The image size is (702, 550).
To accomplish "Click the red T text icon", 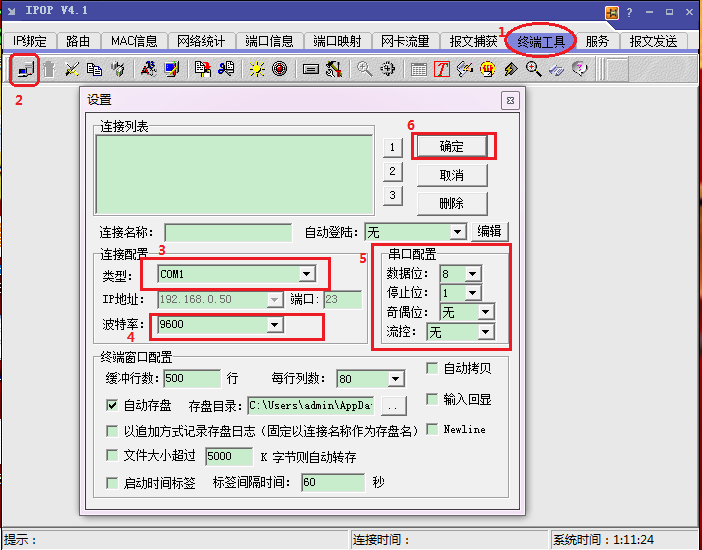I will pyautogui.click(x=441, y=69).
